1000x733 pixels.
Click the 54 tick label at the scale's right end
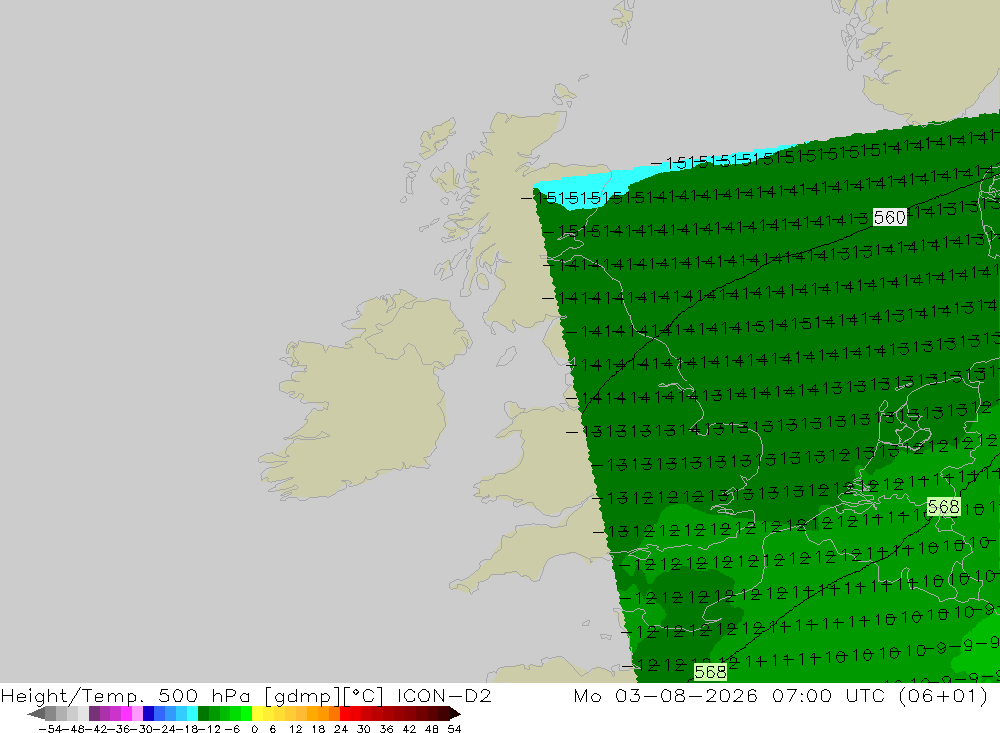[454, 729]
